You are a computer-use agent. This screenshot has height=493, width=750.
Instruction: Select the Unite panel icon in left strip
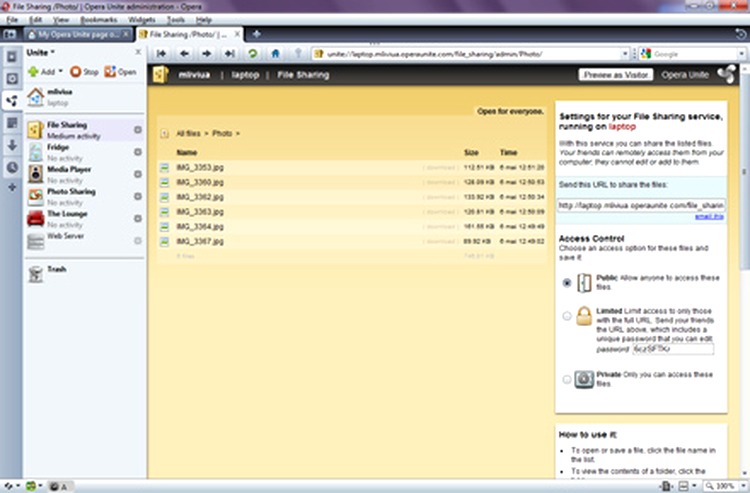(x=12, y=101)
